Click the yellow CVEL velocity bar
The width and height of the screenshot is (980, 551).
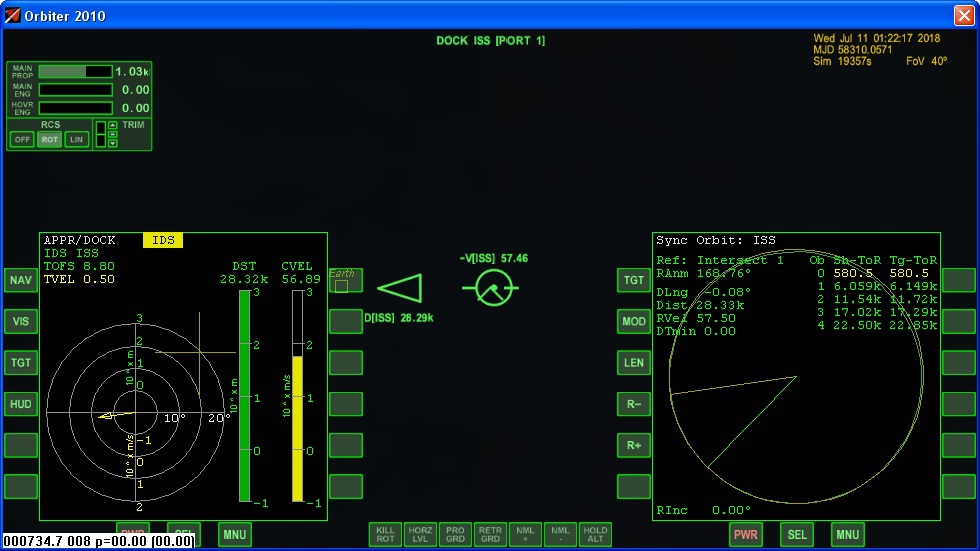pos(298,429)
